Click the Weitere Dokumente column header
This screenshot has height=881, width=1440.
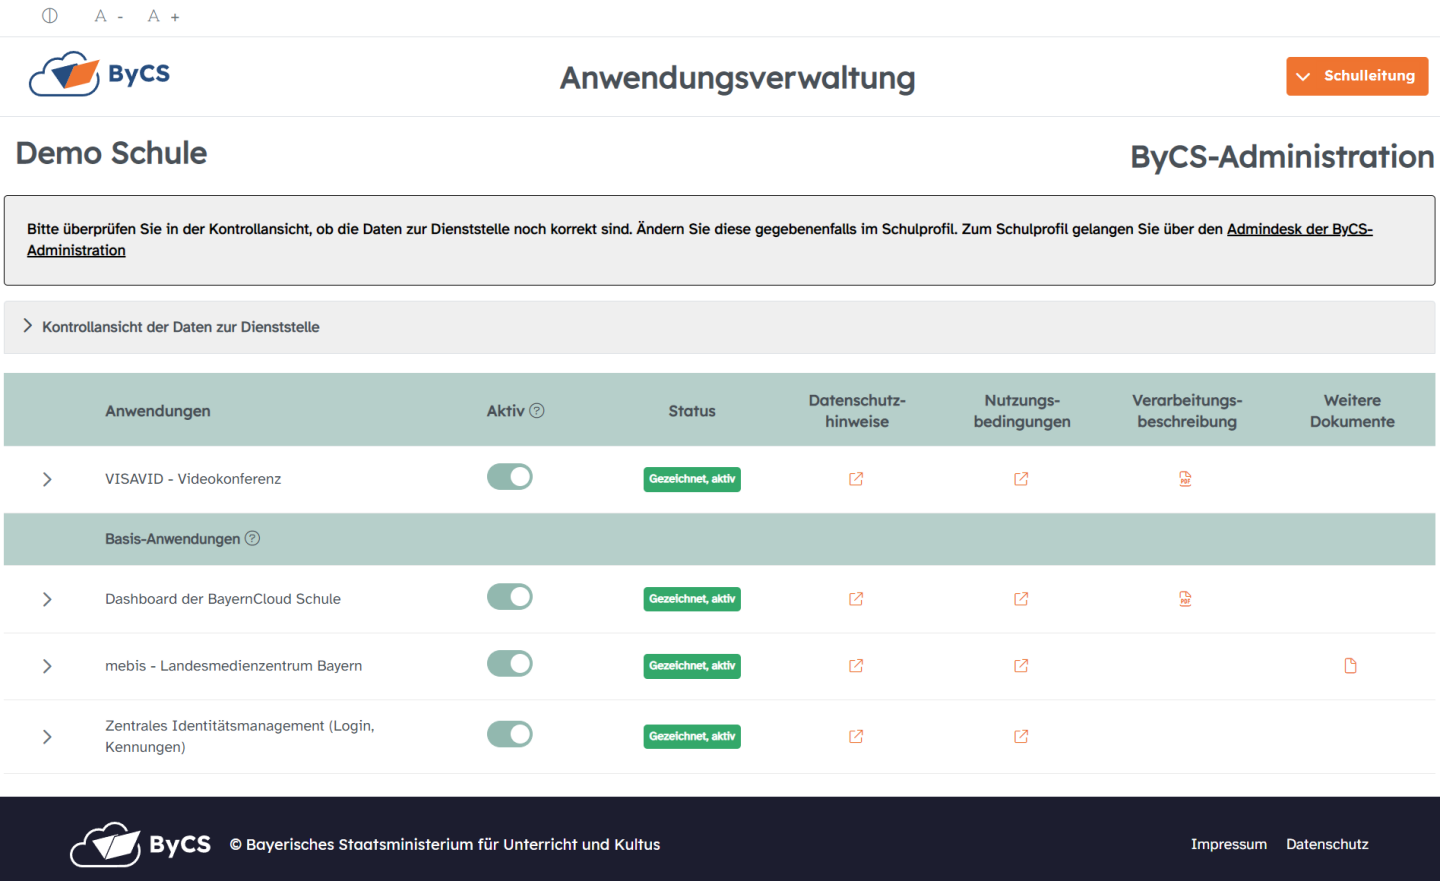tap(1352, 411)
